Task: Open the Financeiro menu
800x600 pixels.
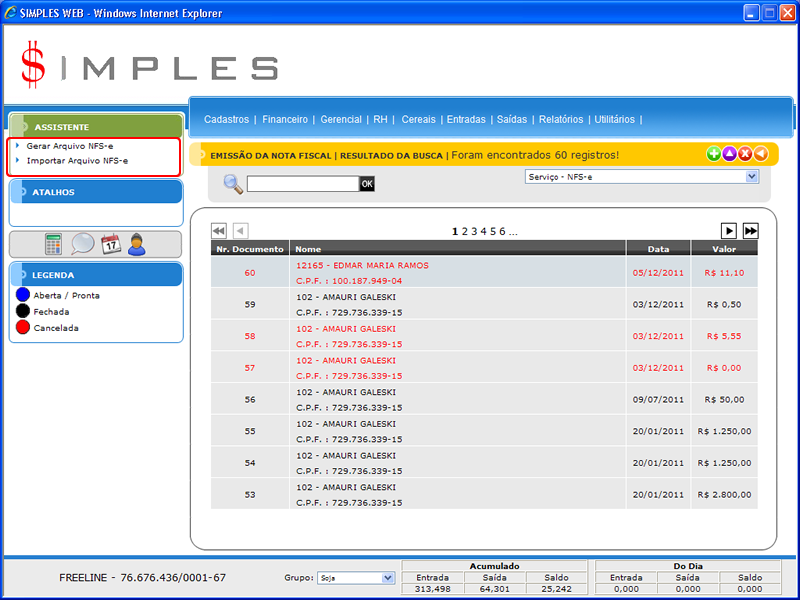Action: point(285,119)
